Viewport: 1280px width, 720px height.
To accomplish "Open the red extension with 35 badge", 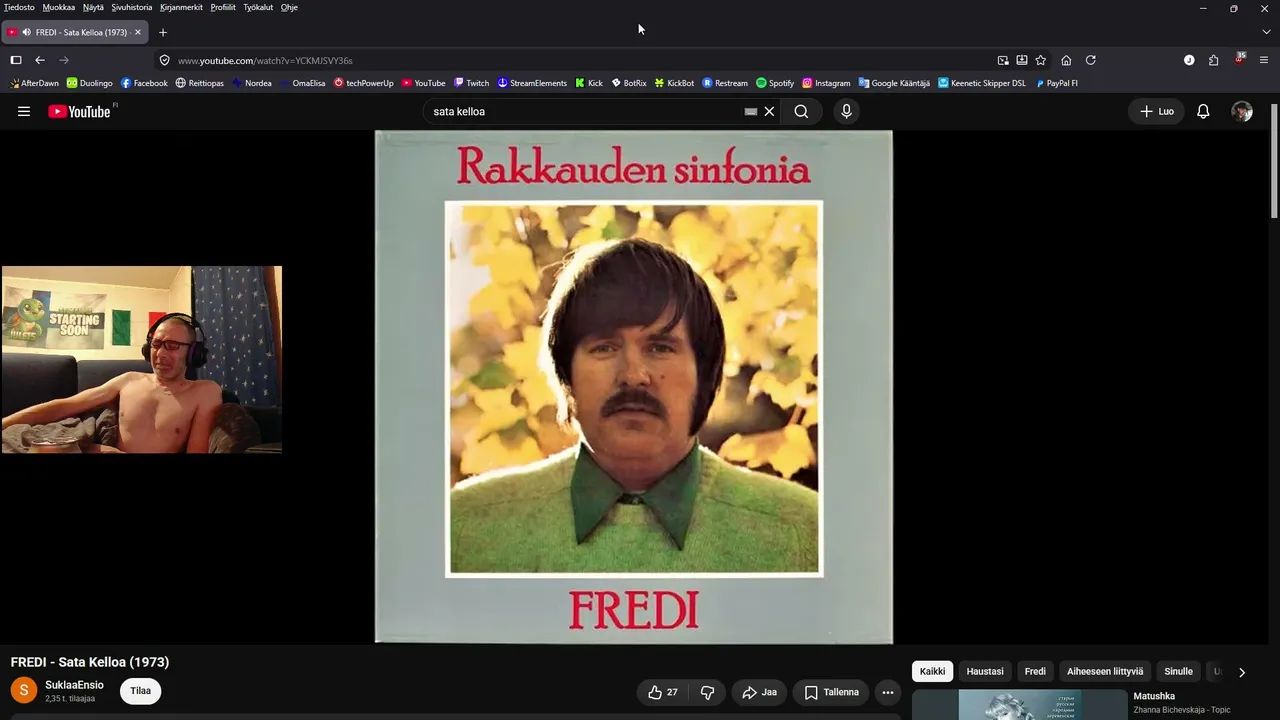I will point(1240,59).
